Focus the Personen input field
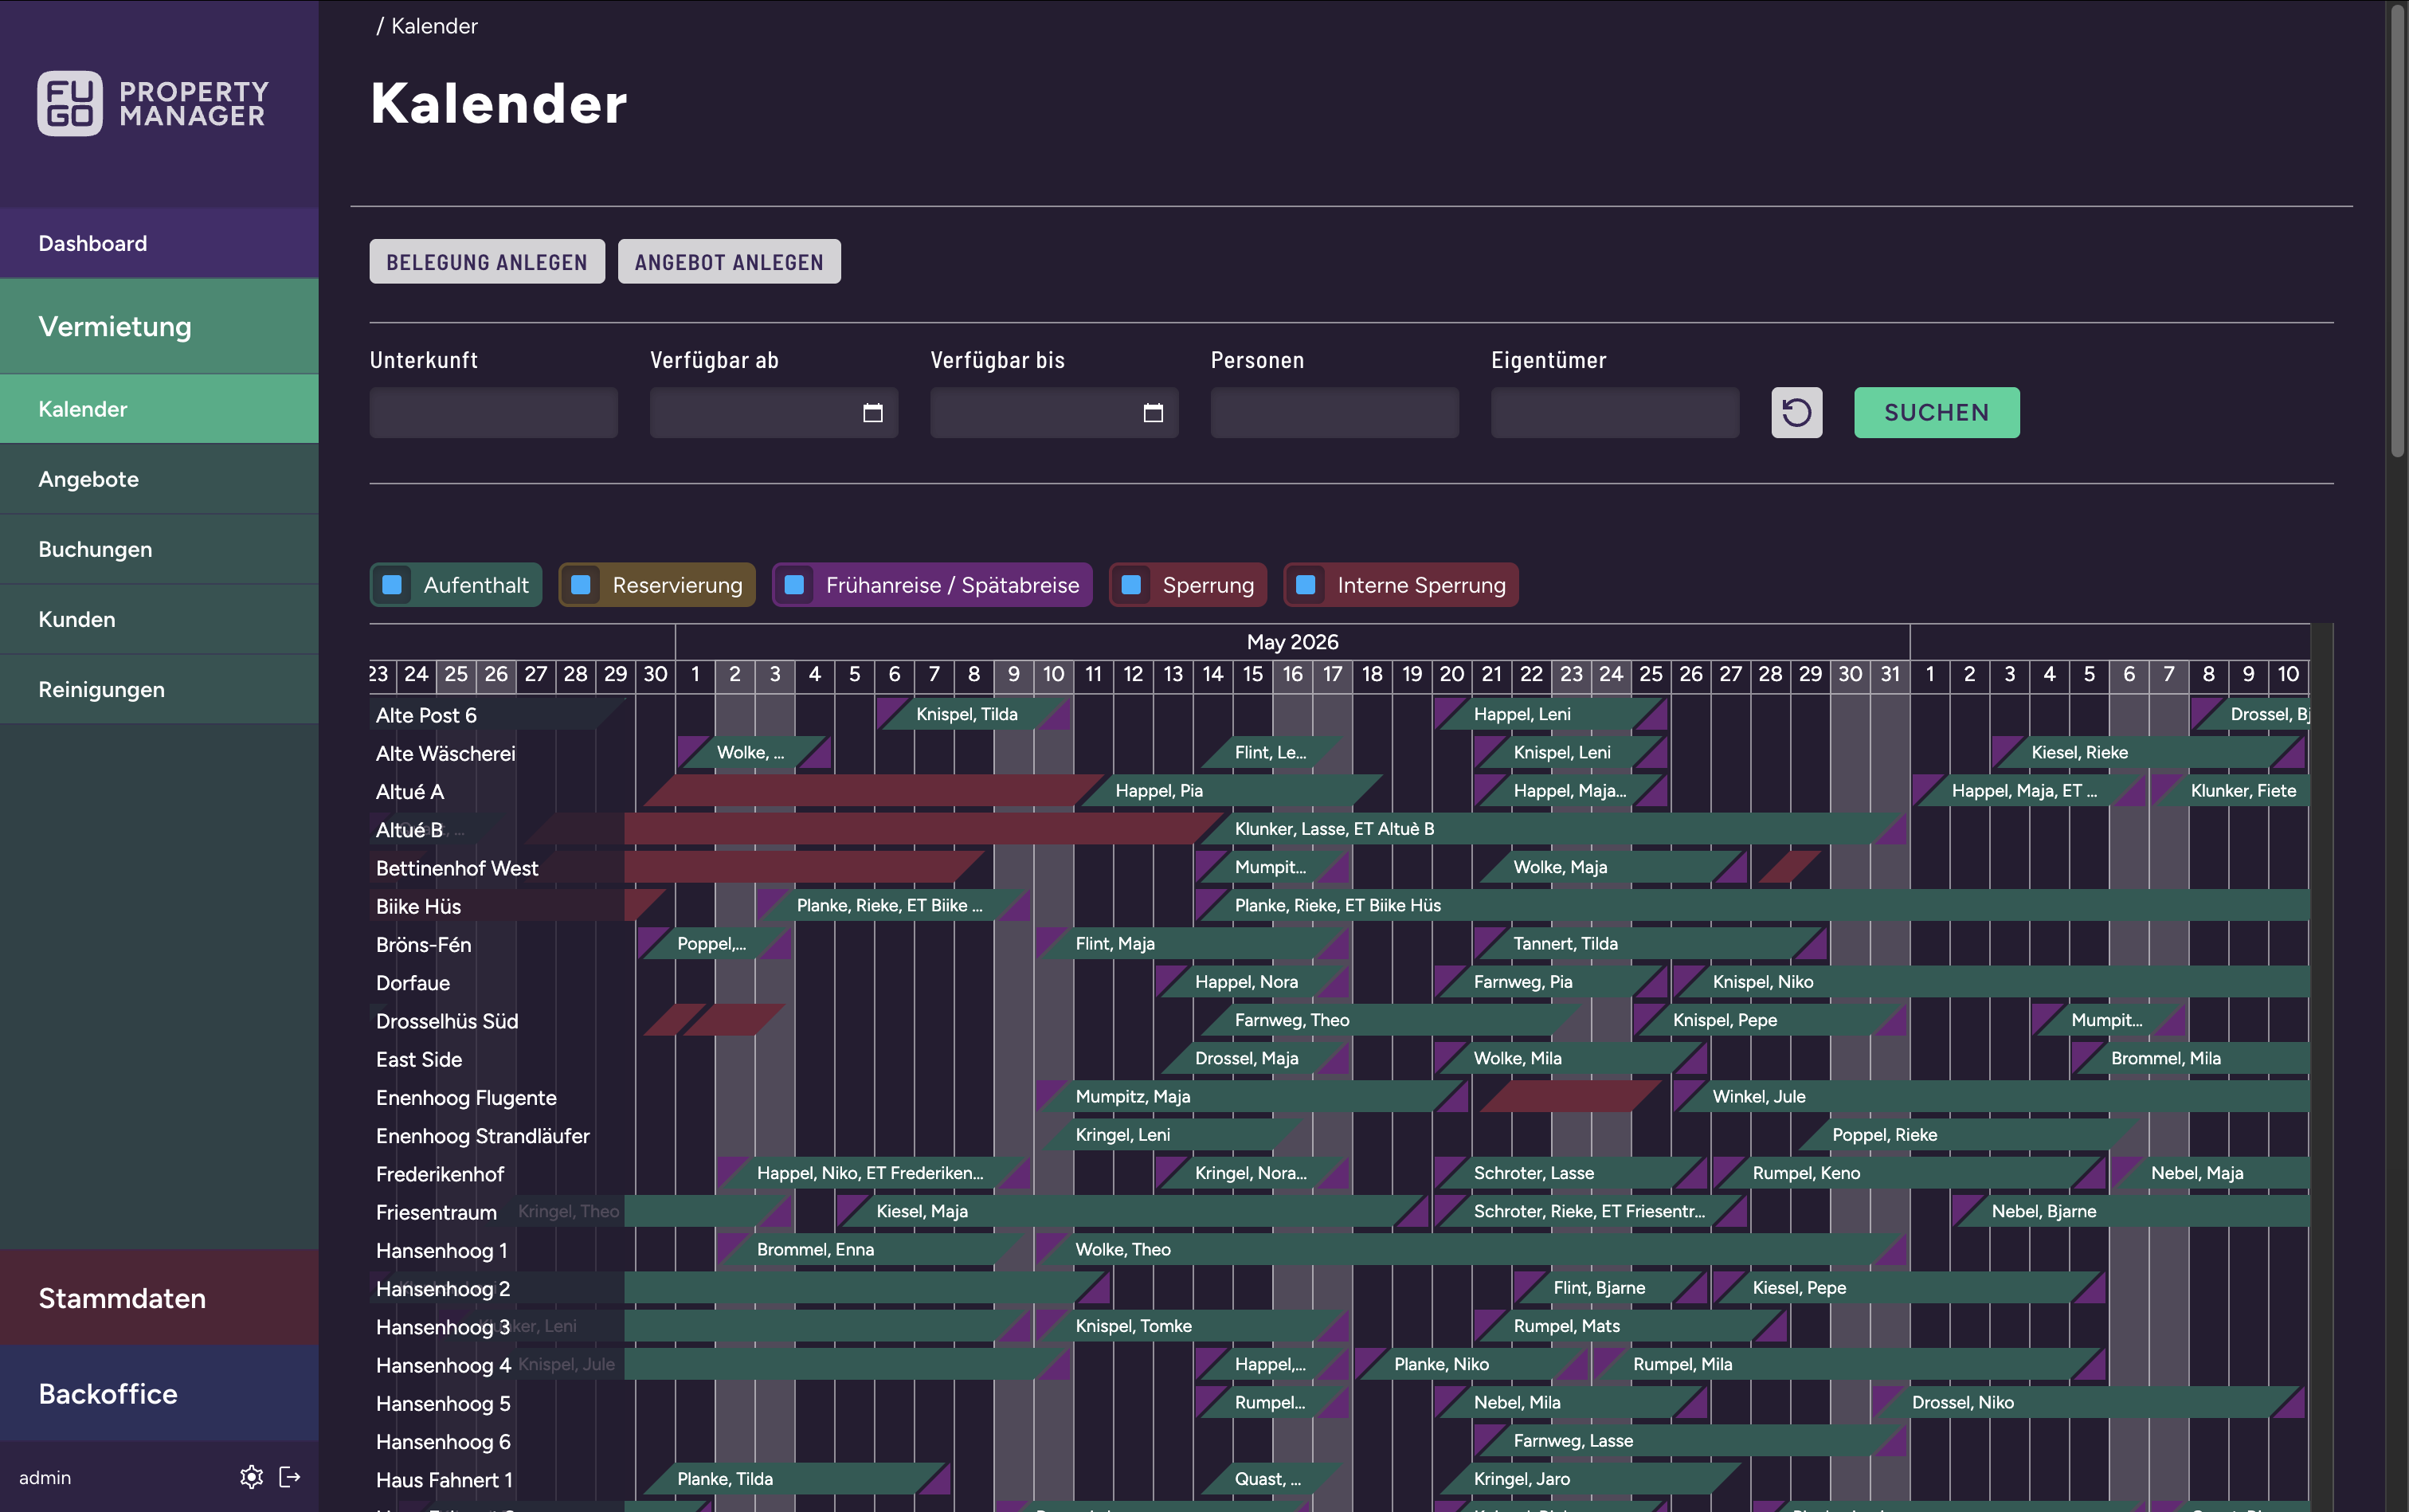Viewport: 2409px width, 1512px height. tap(1334, 413)
